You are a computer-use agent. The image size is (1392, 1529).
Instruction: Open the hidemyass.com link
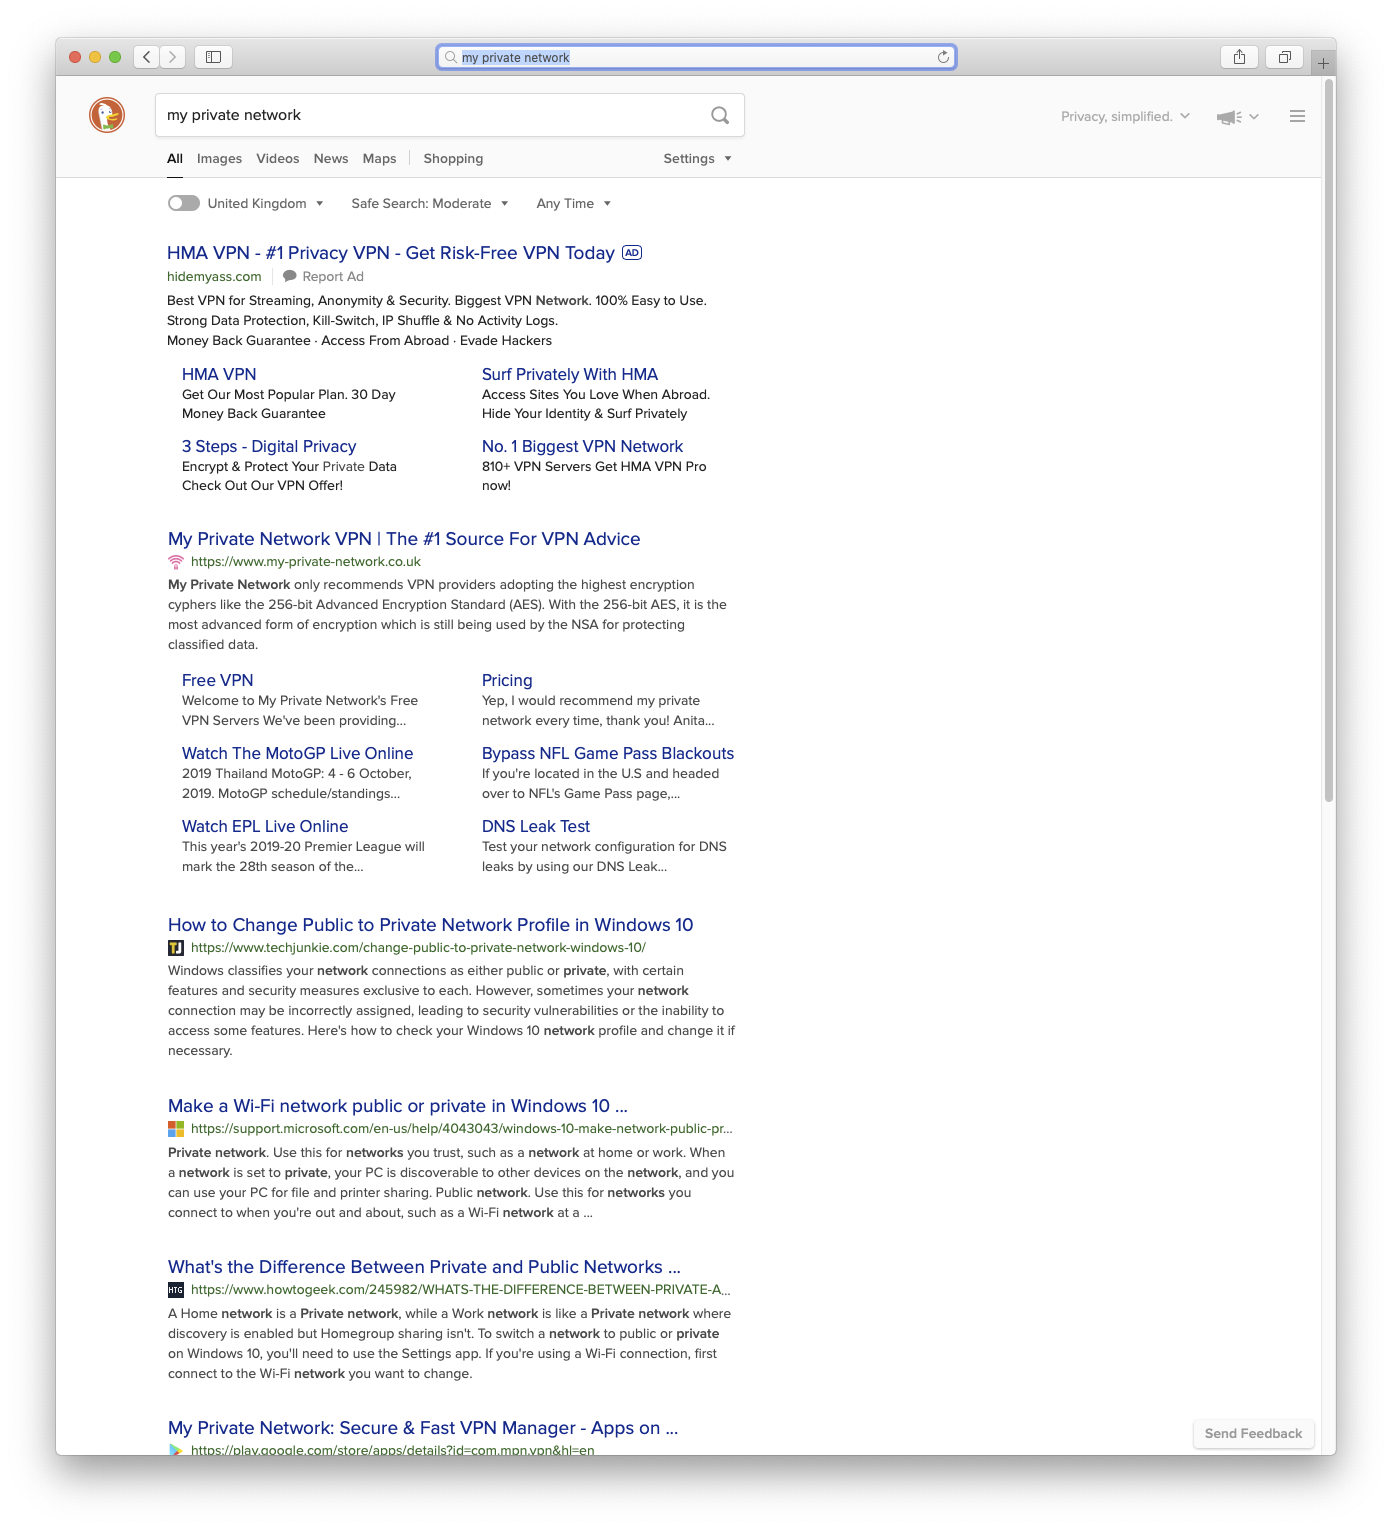point(214,276)
